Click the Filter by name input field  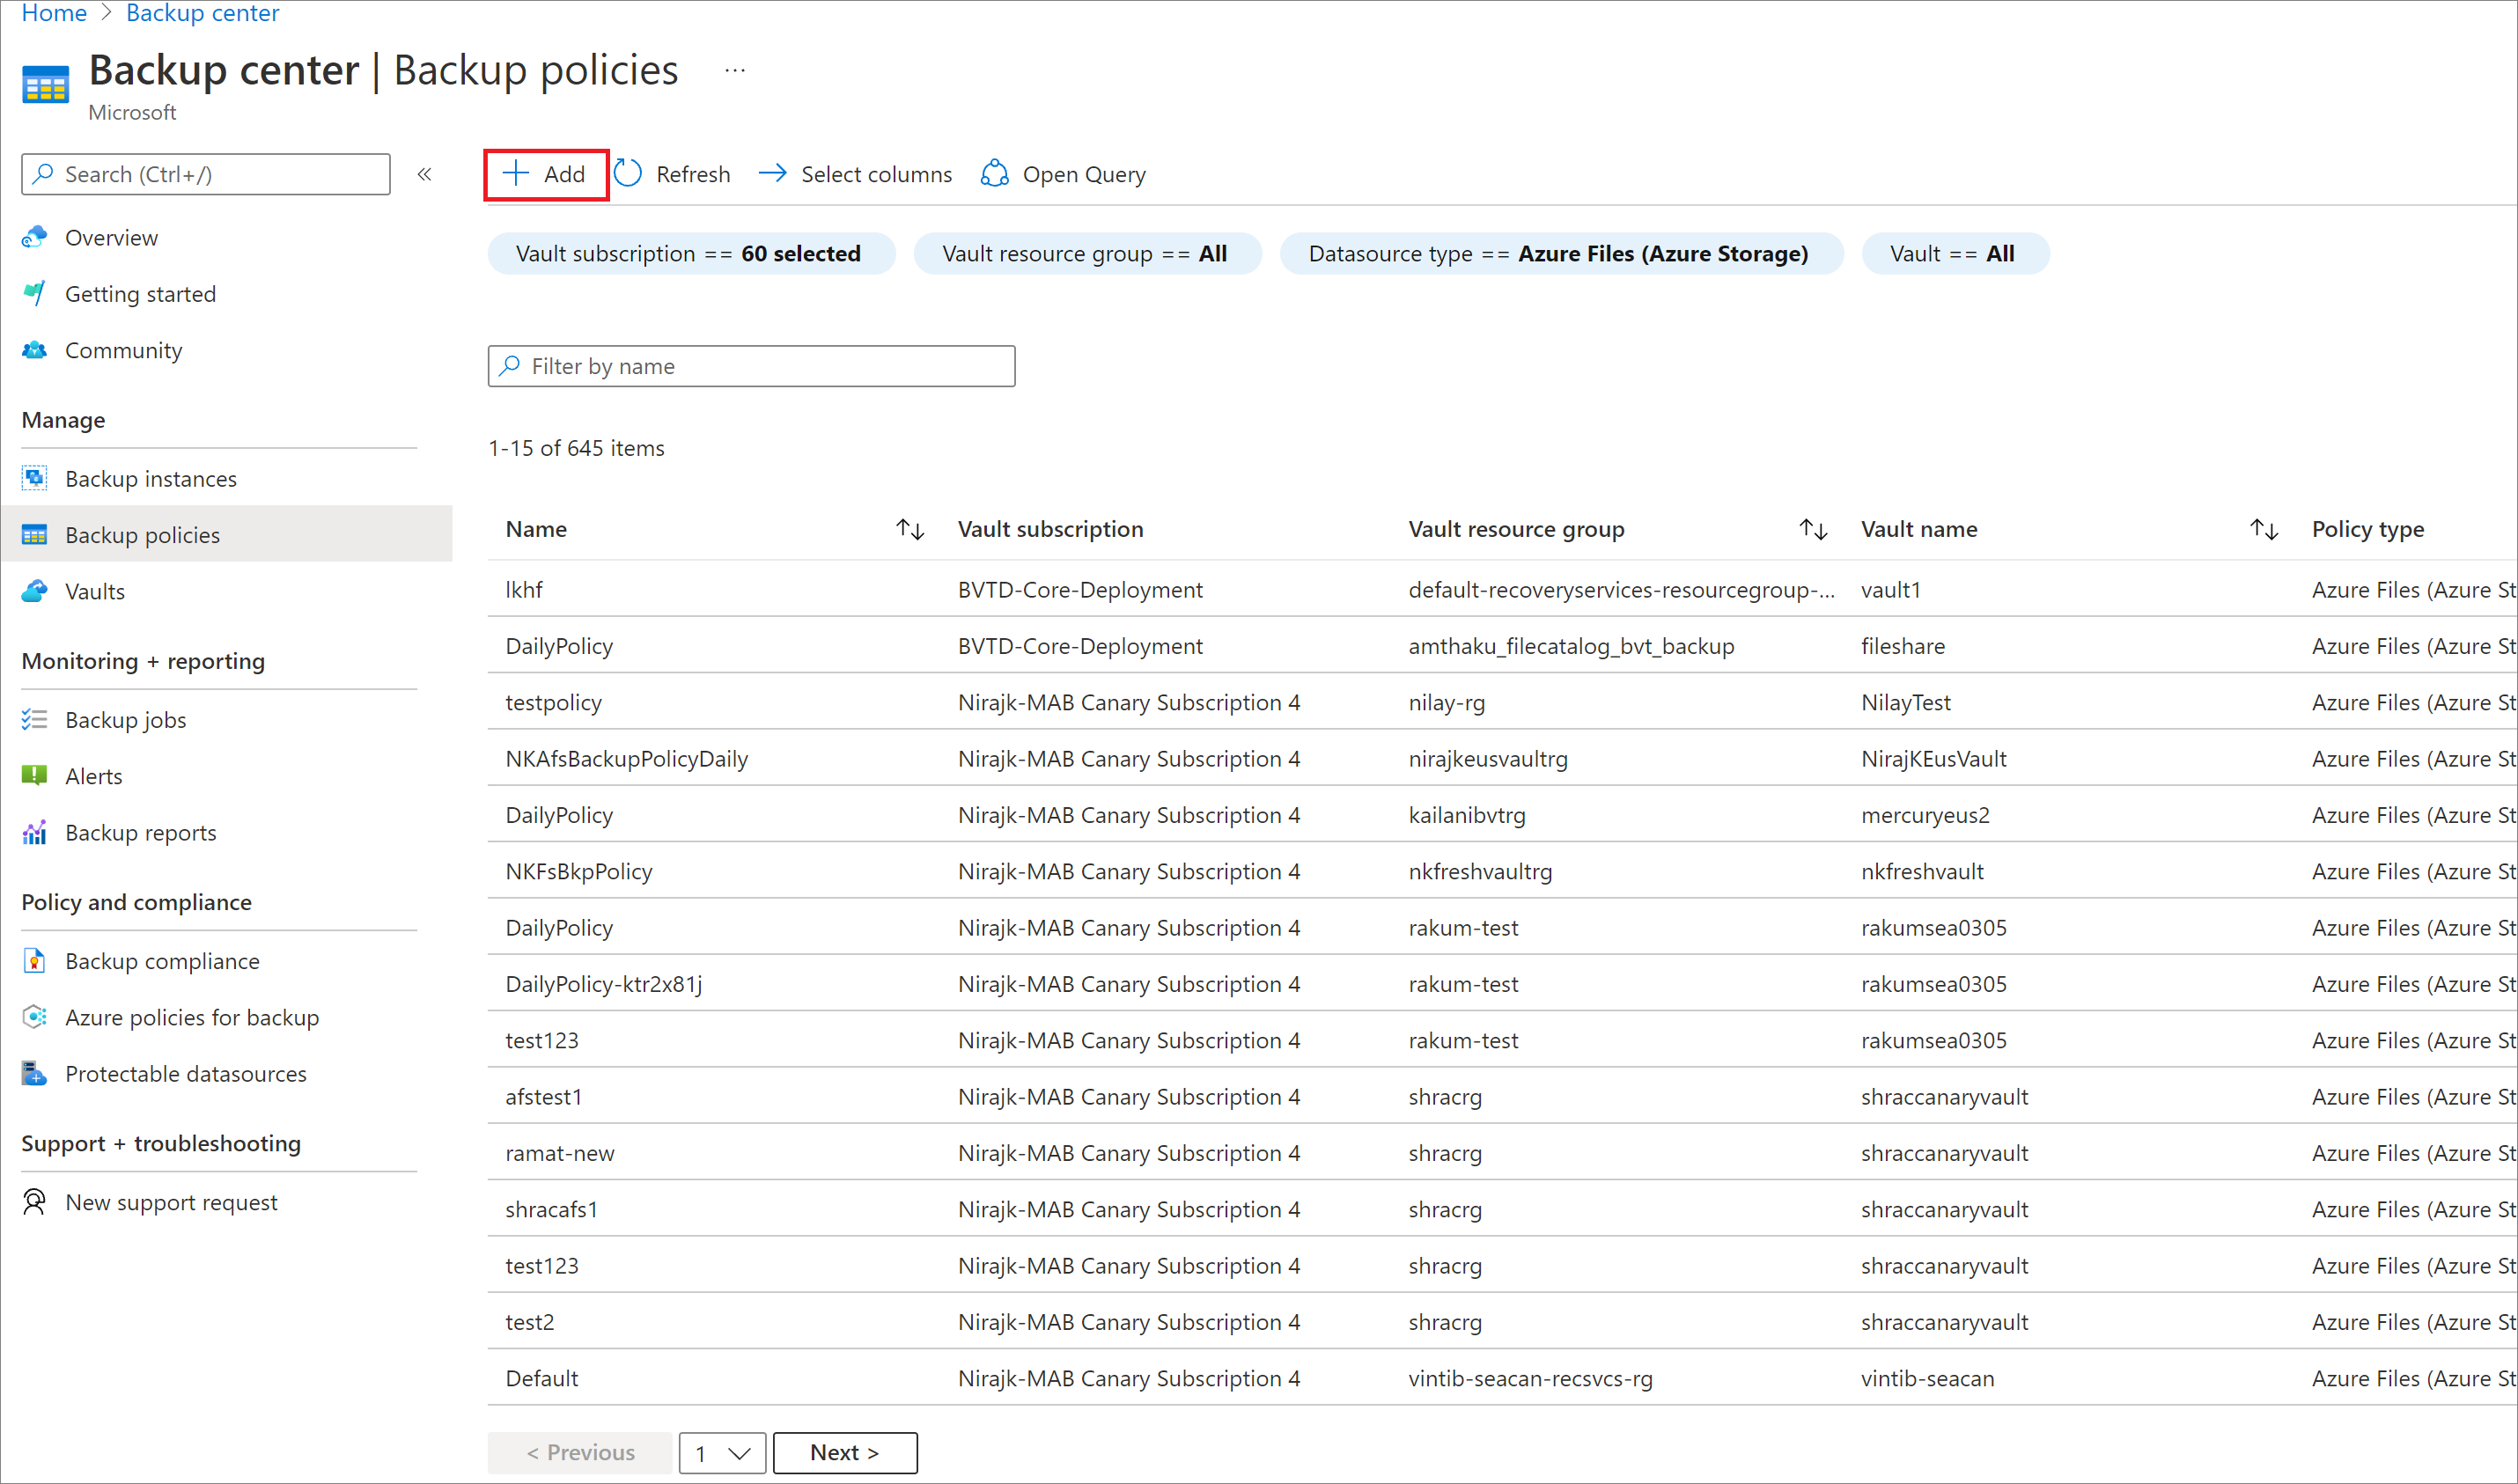click(x=751, y=365)
